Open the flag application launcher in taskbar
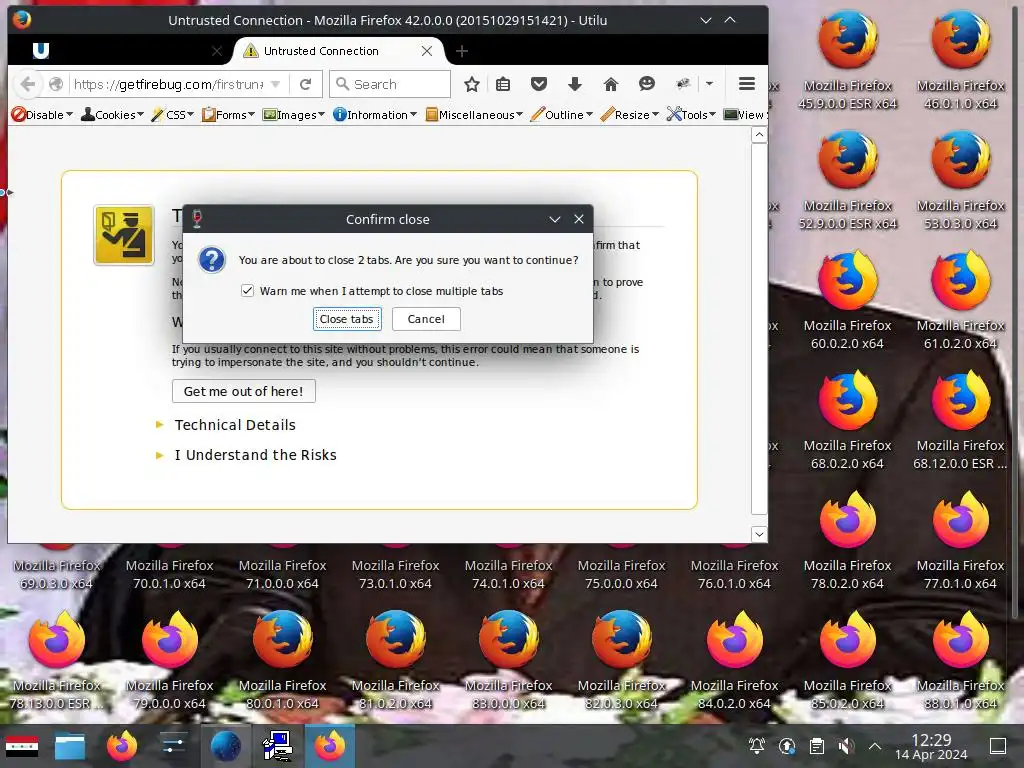 [x=22, y=746]
